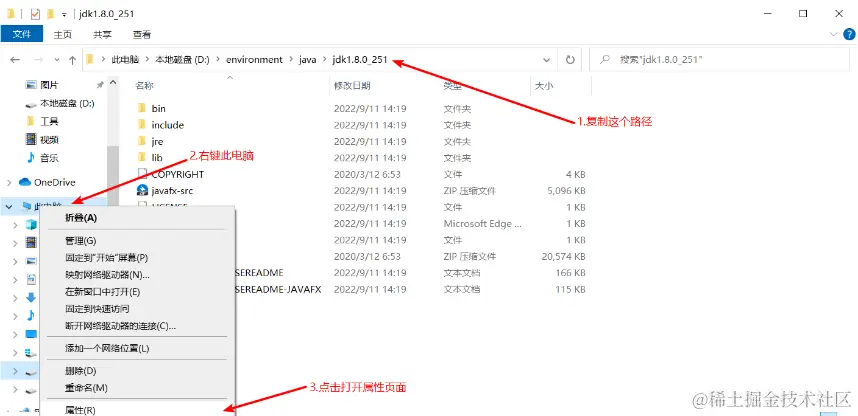This screenshot has width=858, height=416.
Task: Click environment in the address breadcrumb
Action: 254,60
